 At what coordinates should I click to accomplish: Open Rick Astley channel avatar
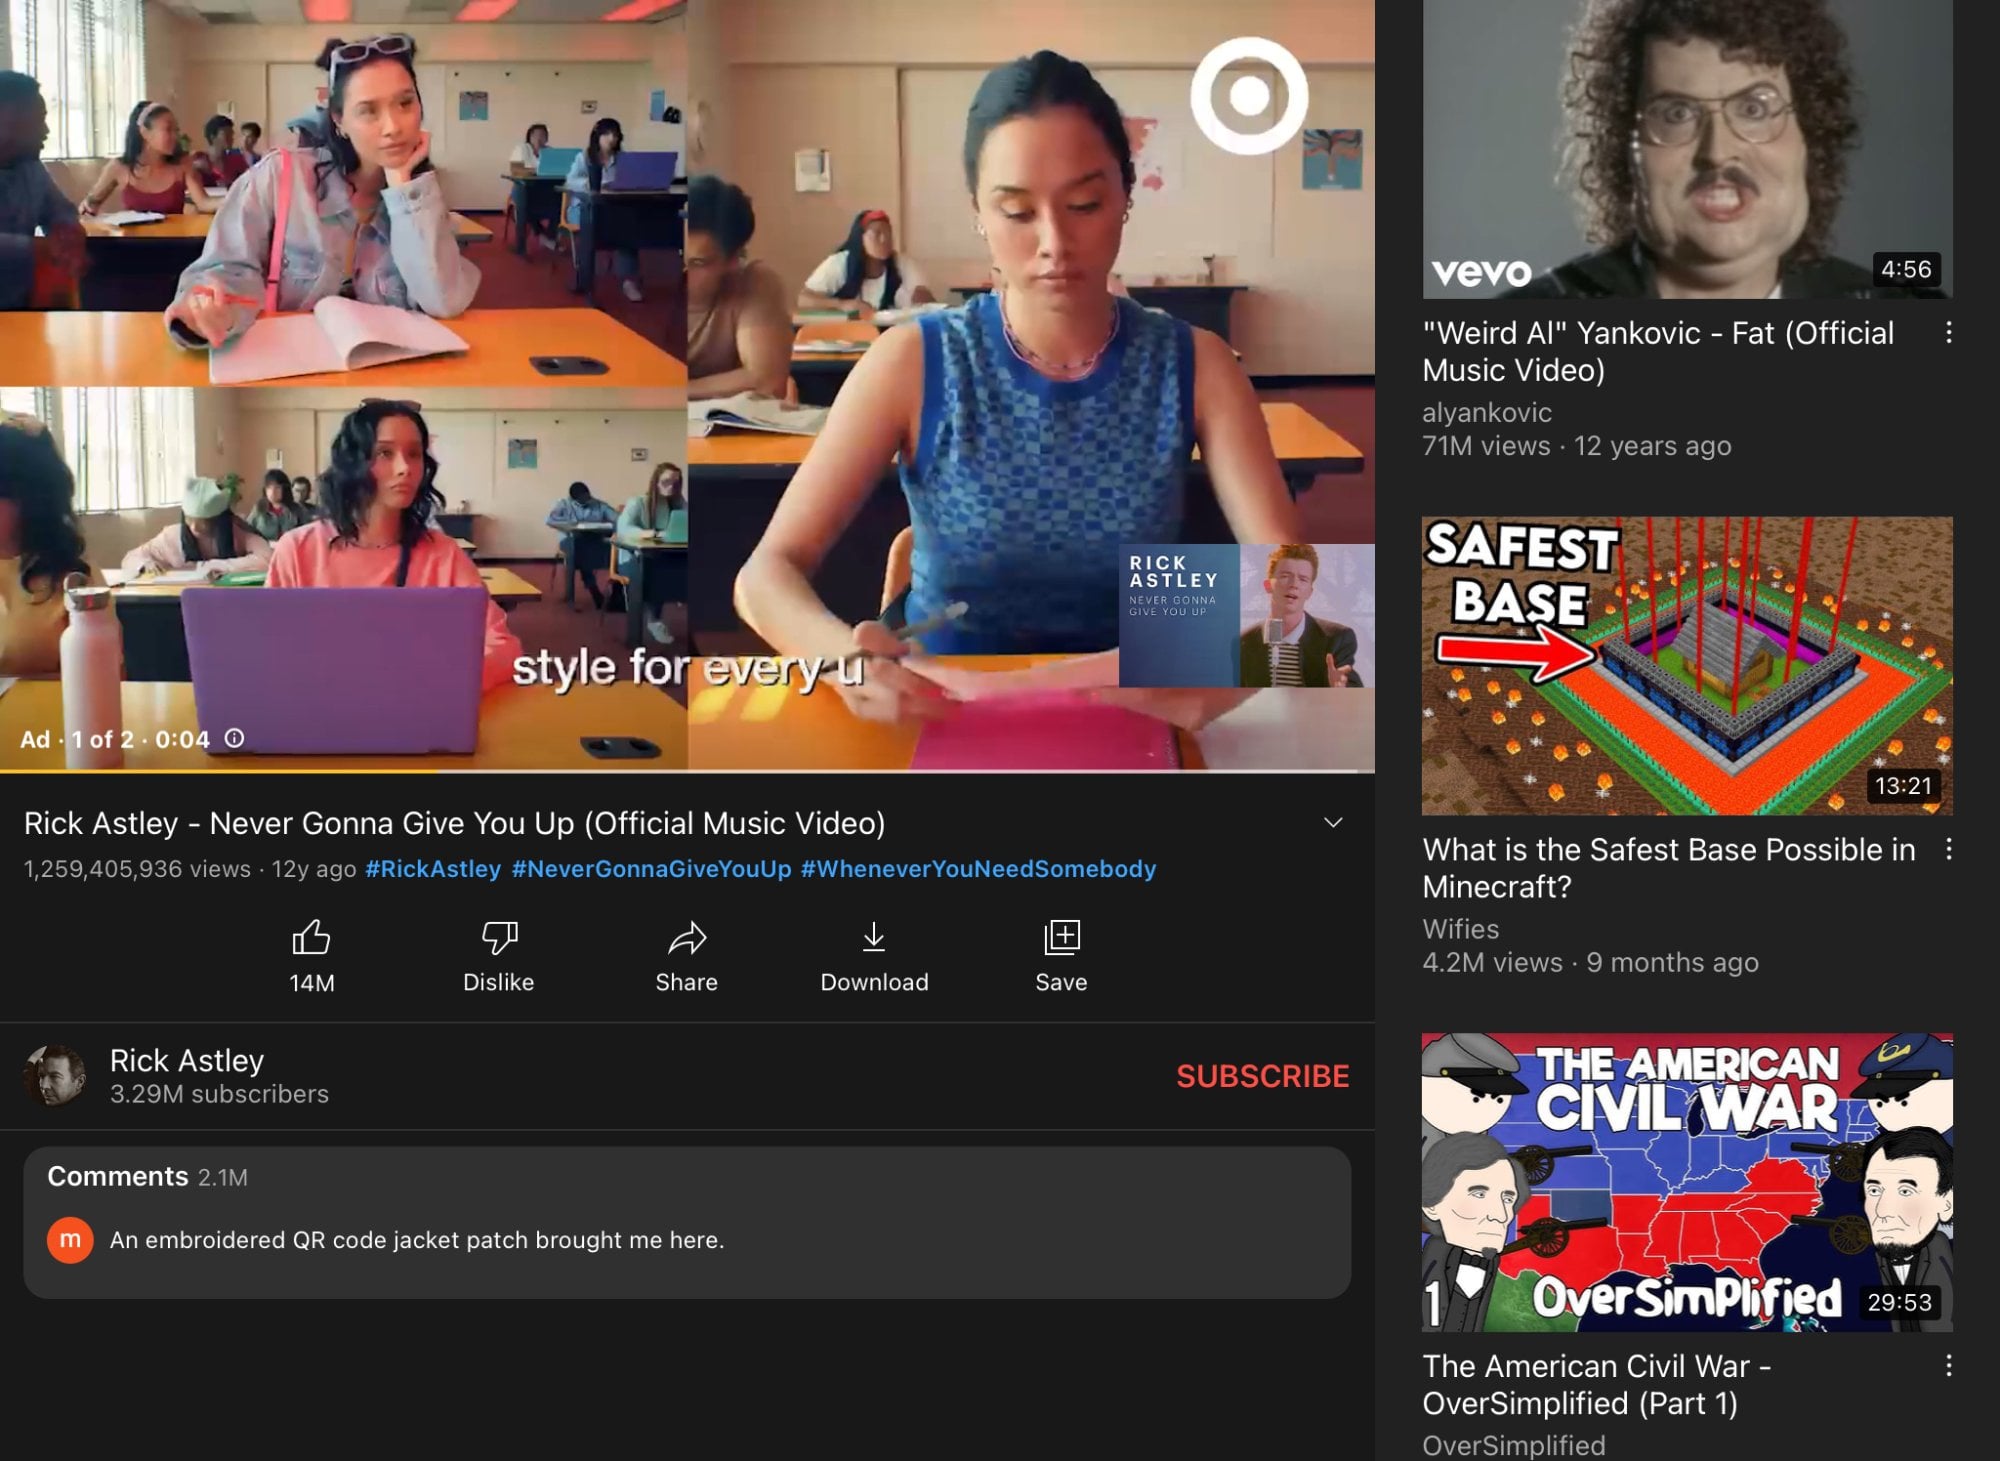point(55,1076)
